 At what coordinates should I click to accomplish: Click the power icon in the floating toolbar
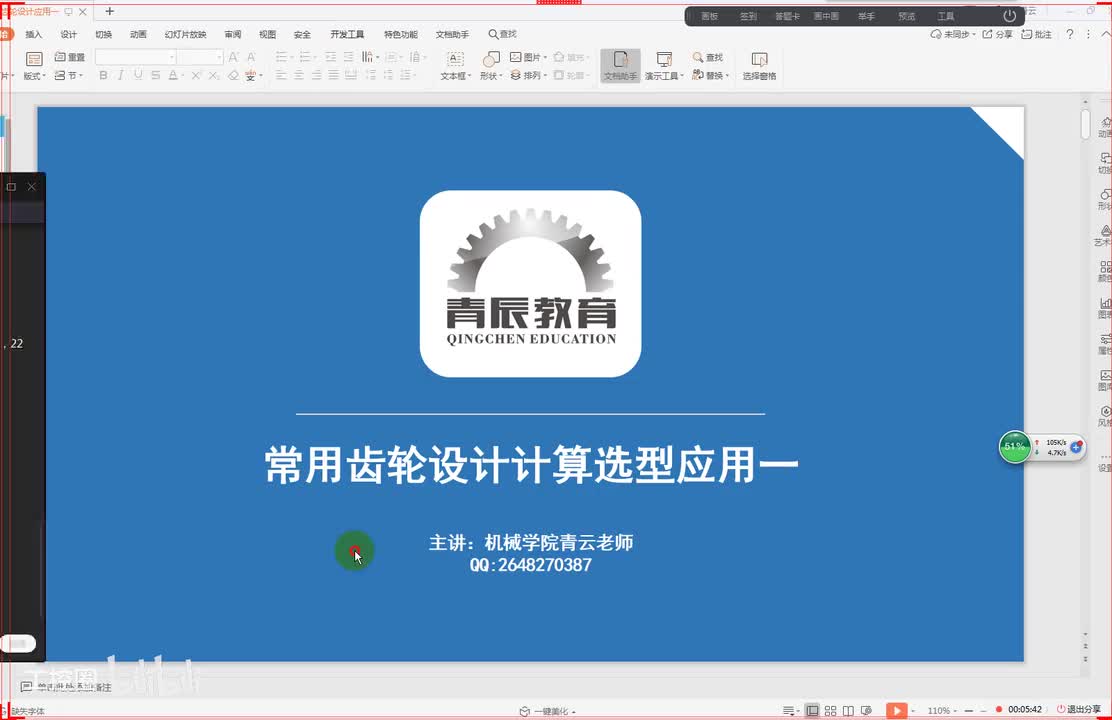pos(1010,16)
